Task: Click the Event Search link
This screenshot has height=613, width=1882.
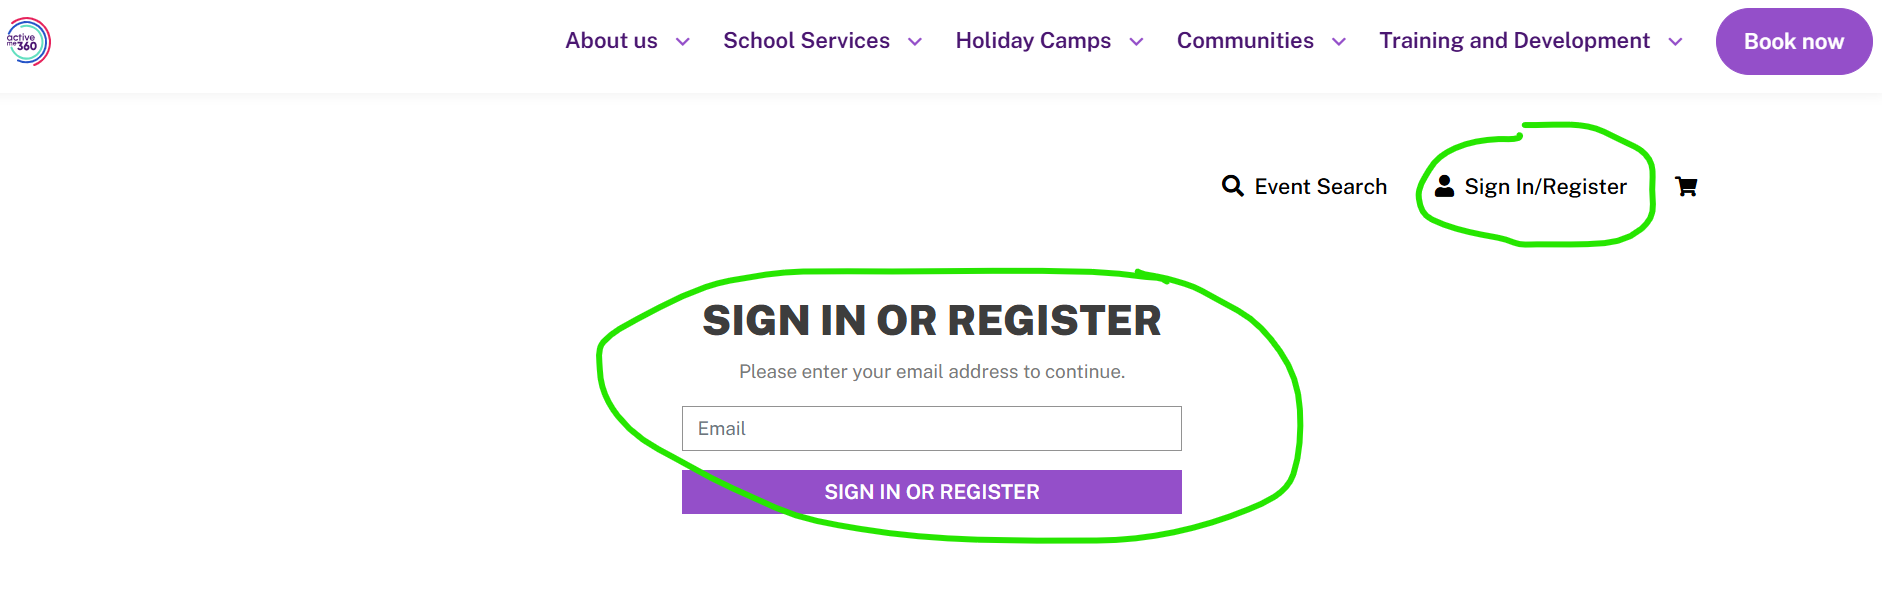Action: pyautogui.click(x=1320, y=187)
